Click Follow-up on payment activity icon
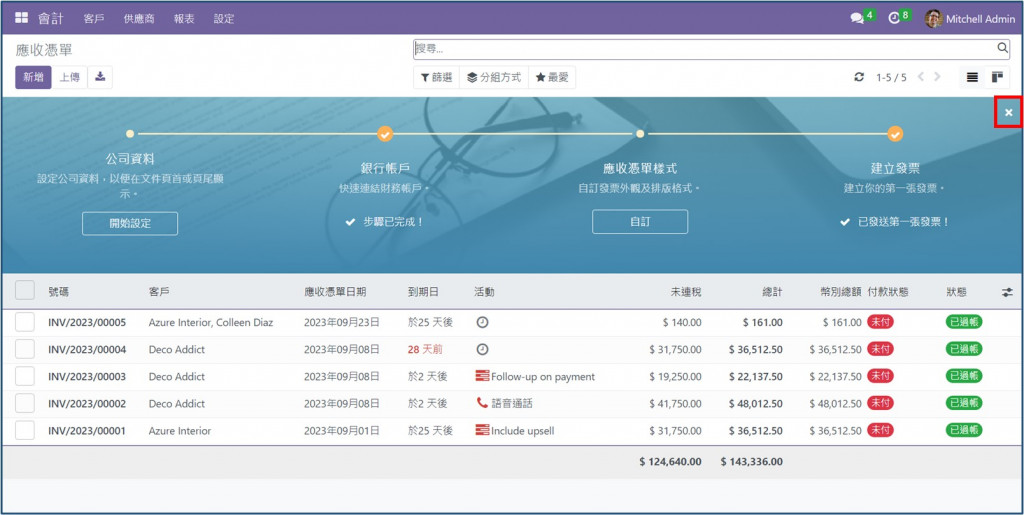The image size is (1024, 515). click(482, 376)
